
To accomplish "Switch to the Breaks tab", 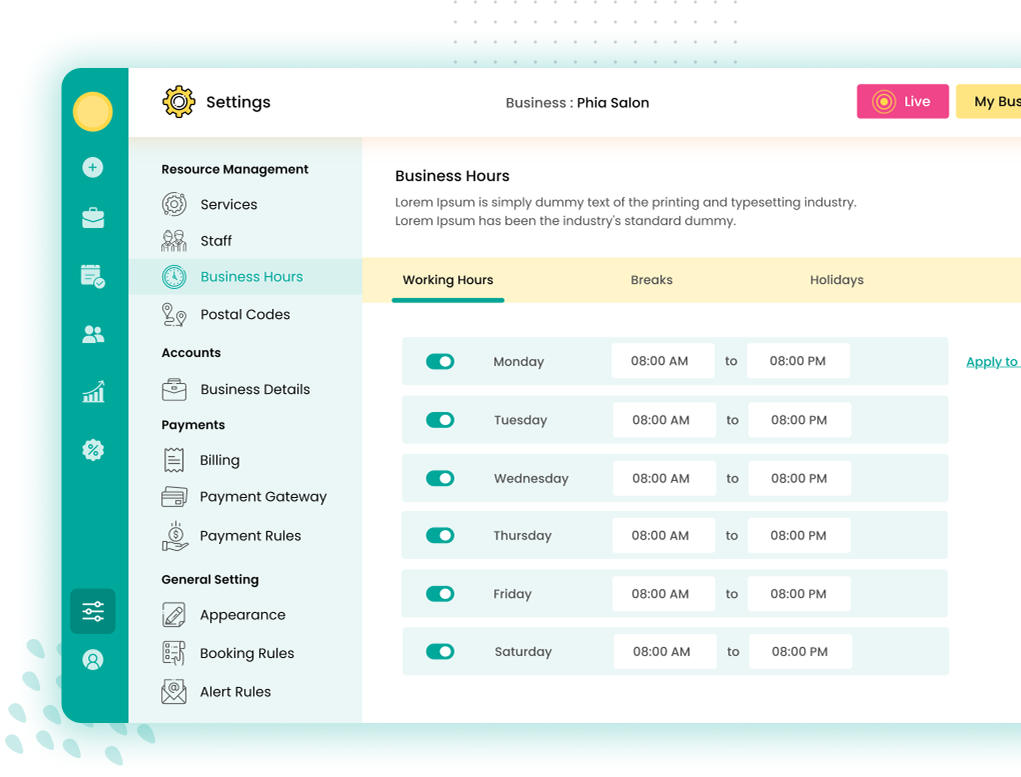I will pyautogui.click(x=651, y=280).
